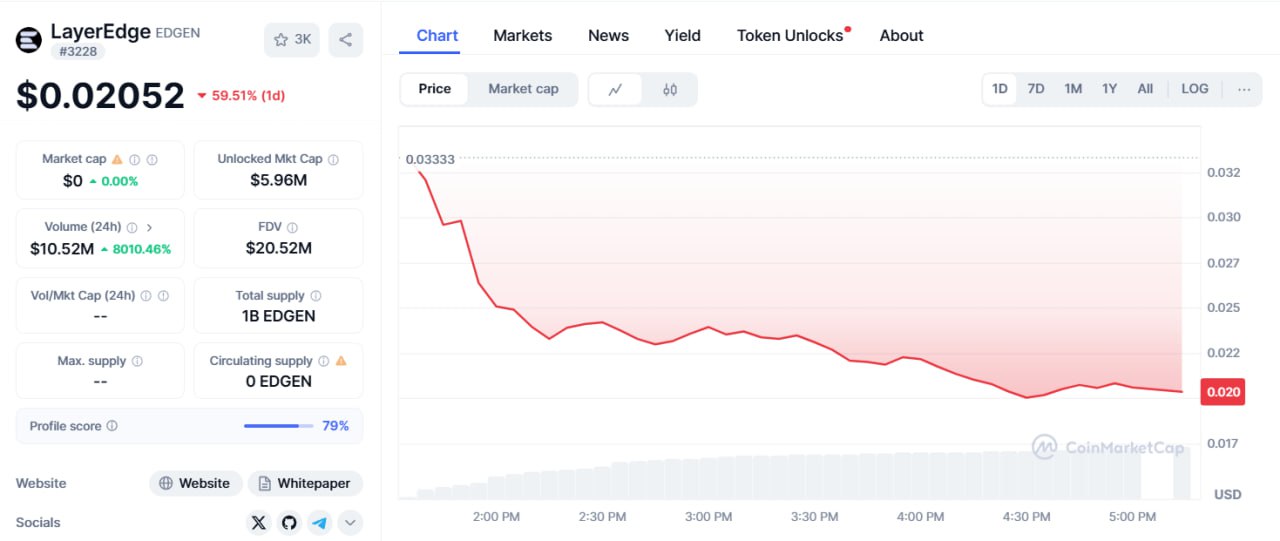1280x541 pixels.
Task: Click the 1B EDGEN total supply value
Action: click(278, 316)
